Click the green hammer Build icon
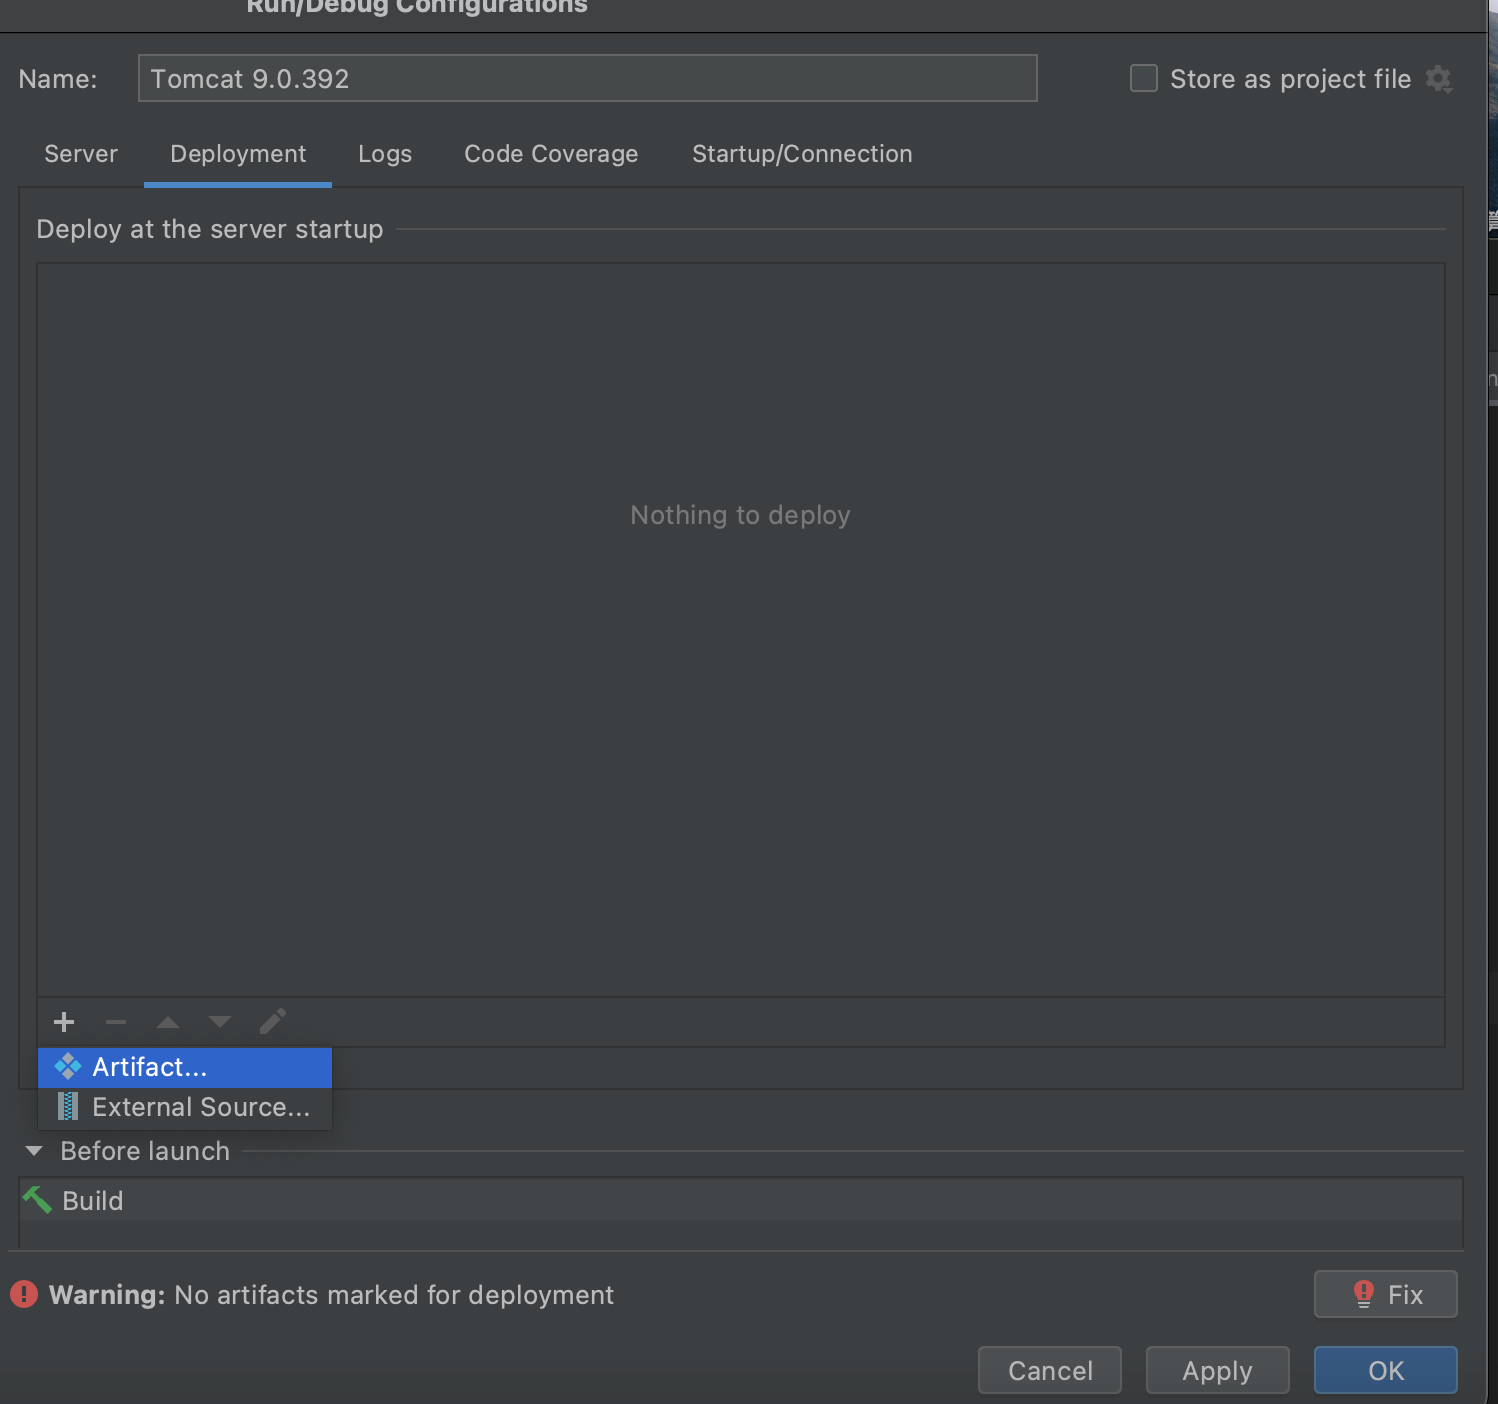The width and height of the screenshot is (1498, 1404). click(37, 1199)
